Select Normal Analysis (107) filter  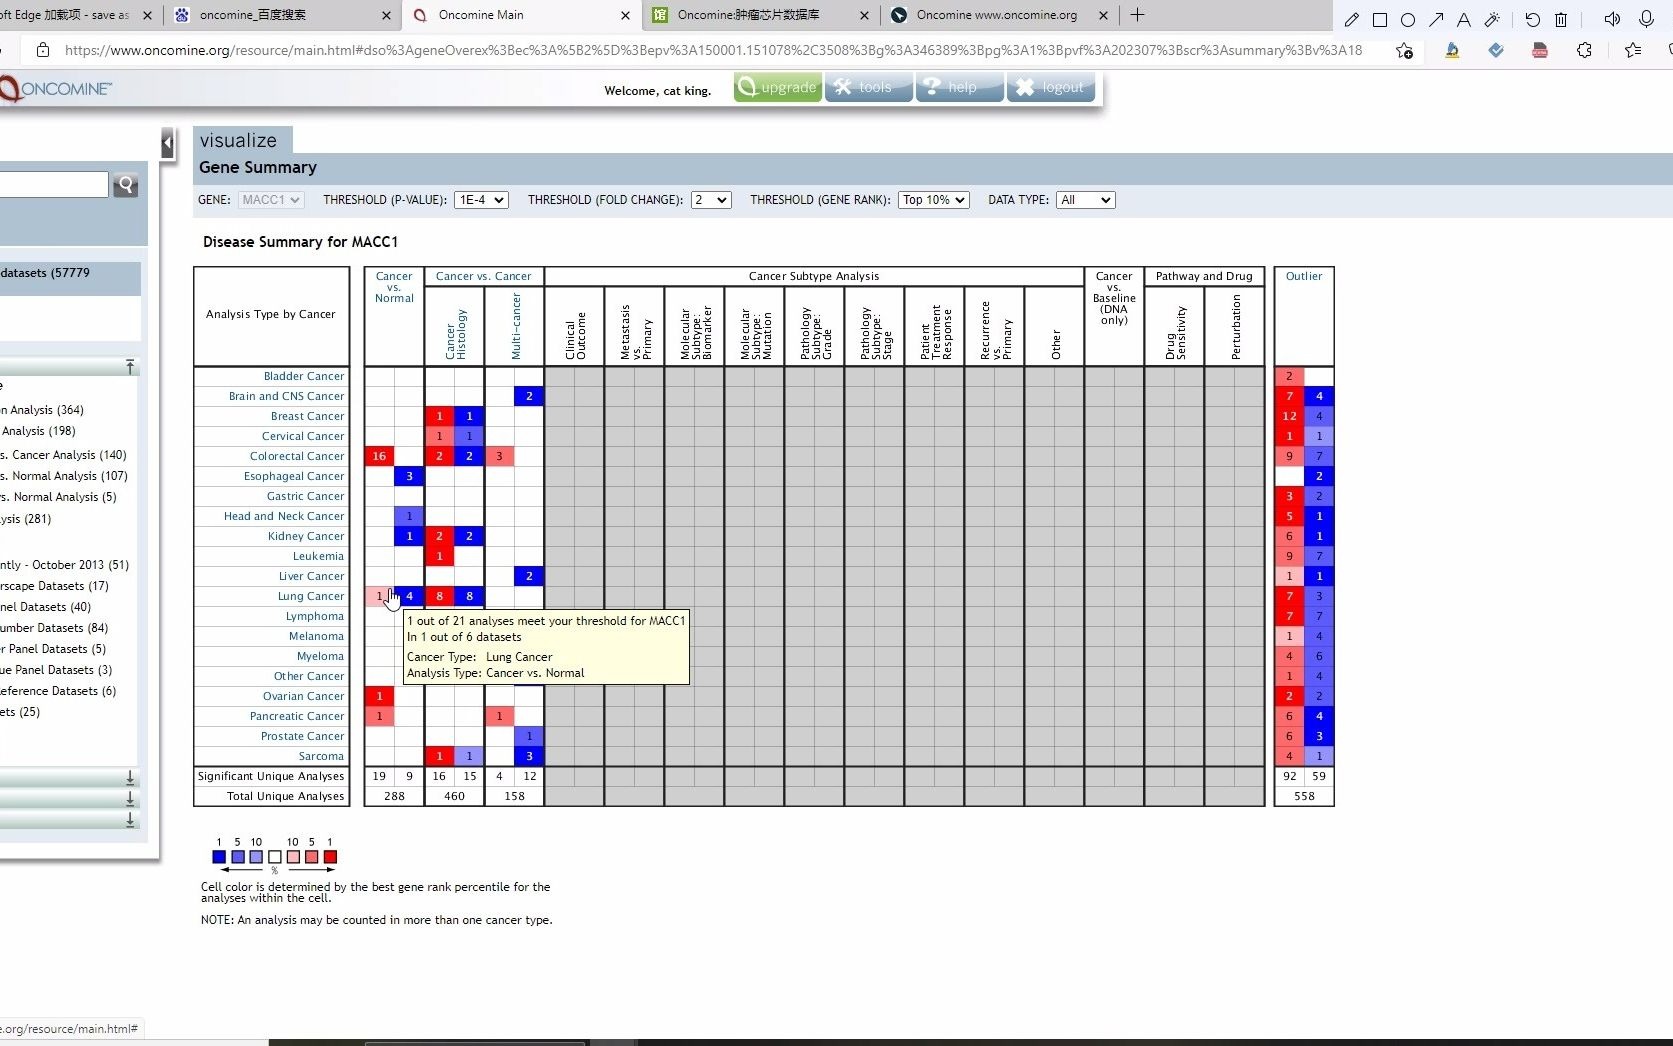tap(64, 476)
